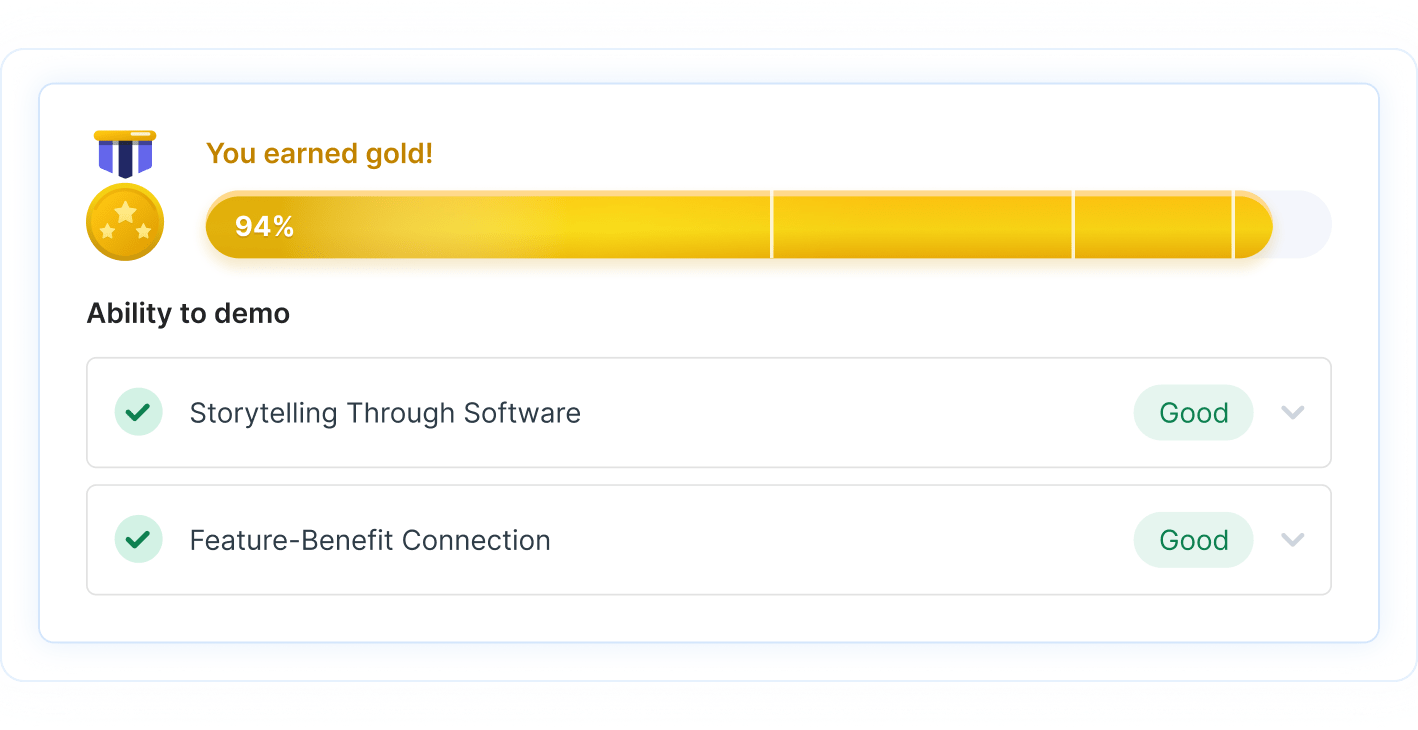Click the "You earned gold!" text

319,154
